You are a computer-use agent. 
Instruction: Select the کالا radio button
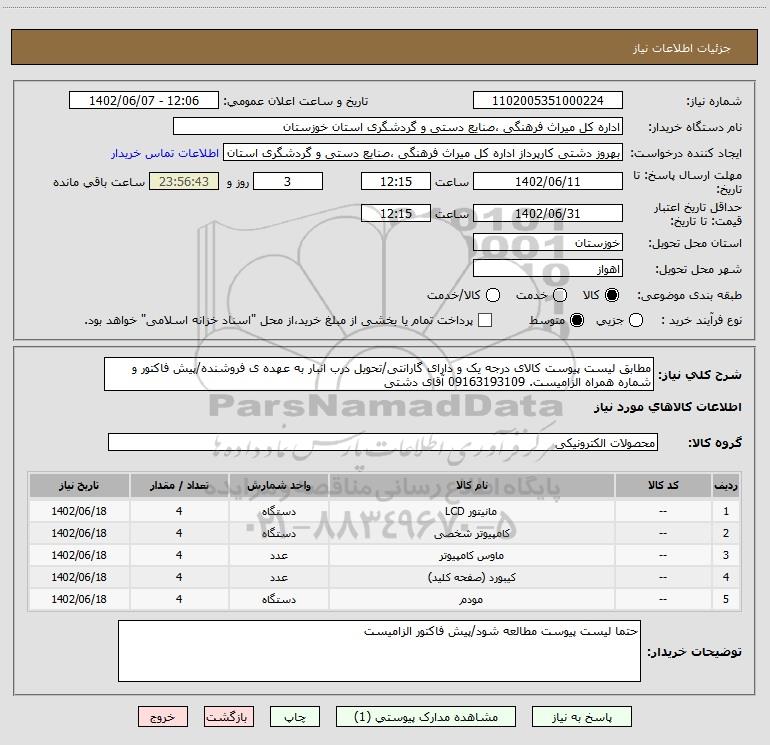coord(612,295)
